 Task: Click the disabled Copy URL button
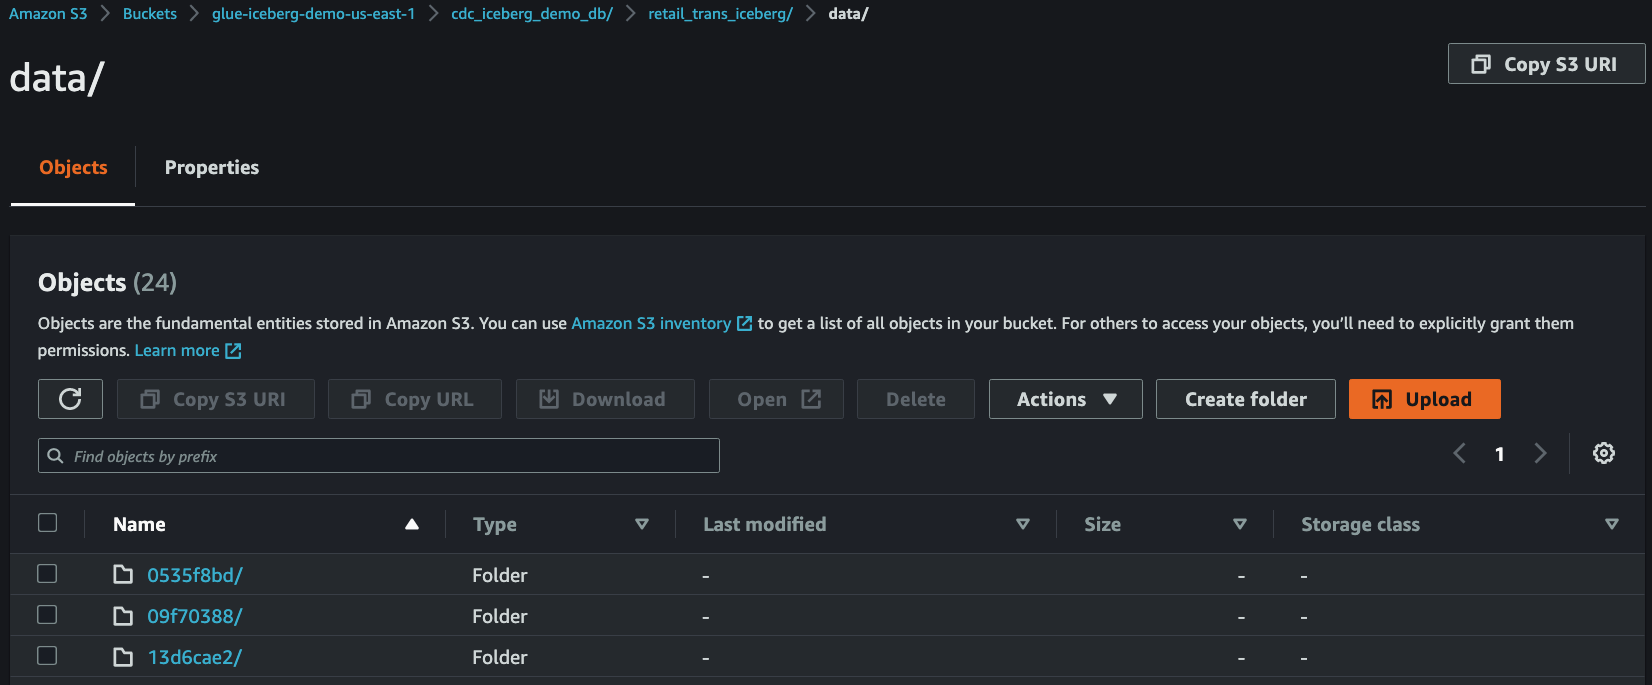pyautogui.click(x=415, y=399)
